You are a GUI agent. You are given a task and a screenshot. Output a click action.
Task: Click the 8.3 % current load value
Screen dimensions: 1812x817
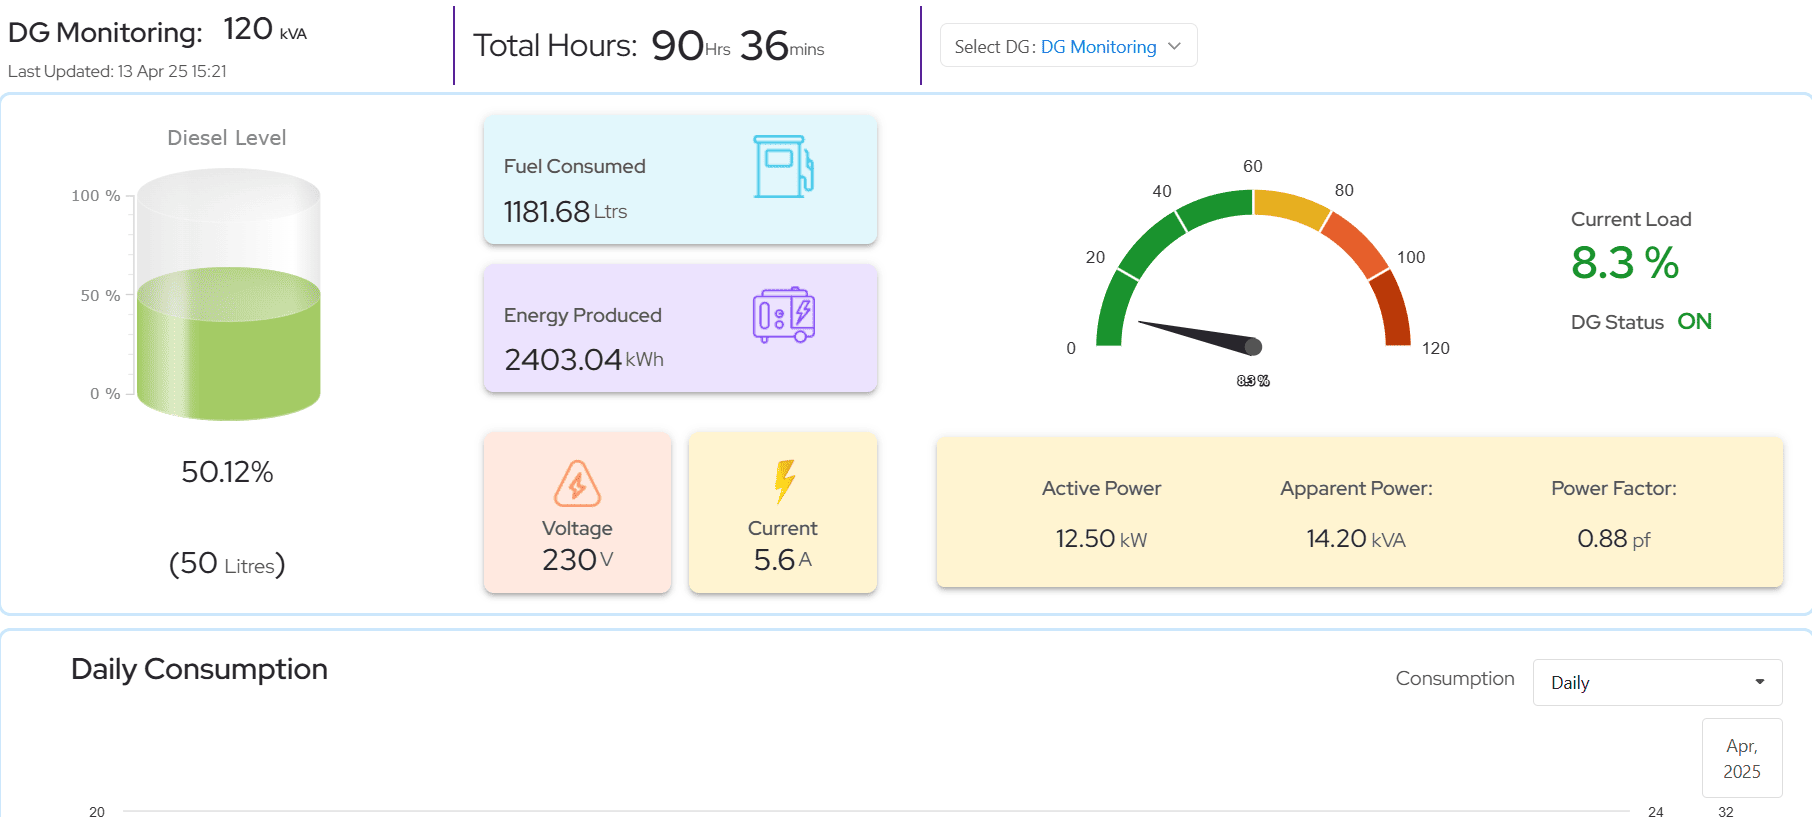point(1625,263)
